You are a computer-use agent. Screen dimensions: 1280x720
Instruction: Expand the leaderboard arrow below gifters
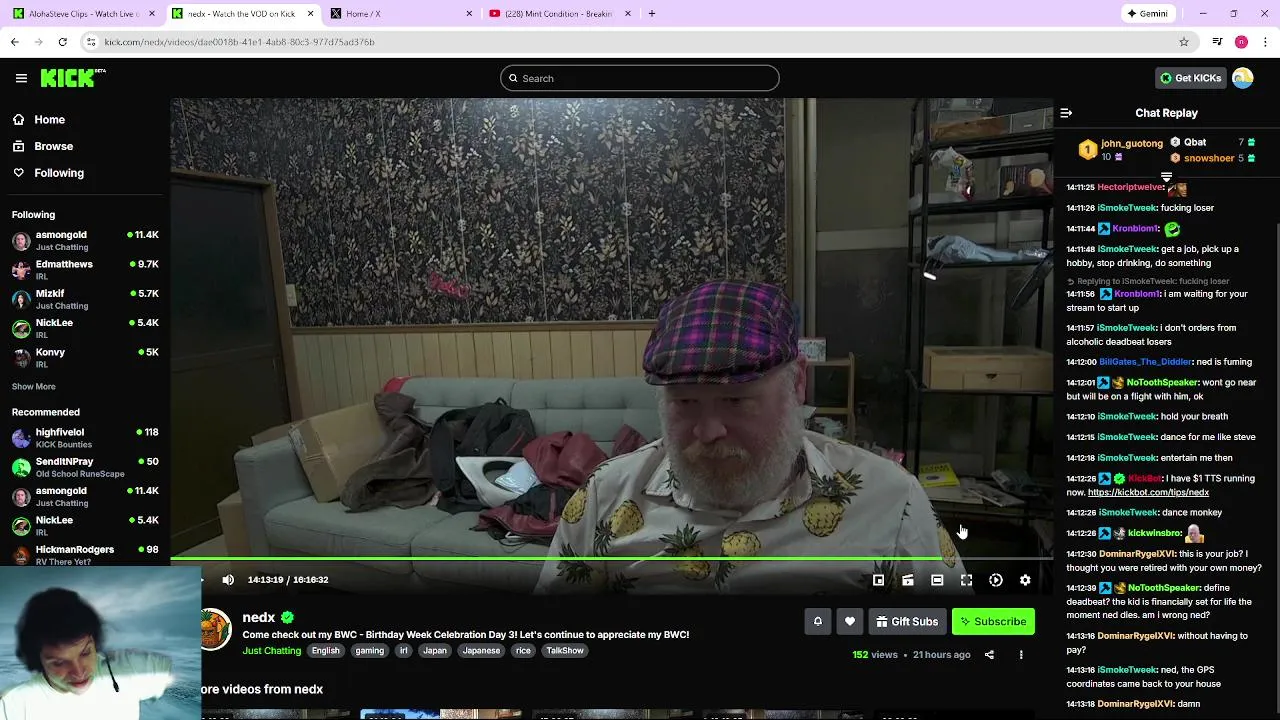1166,177
